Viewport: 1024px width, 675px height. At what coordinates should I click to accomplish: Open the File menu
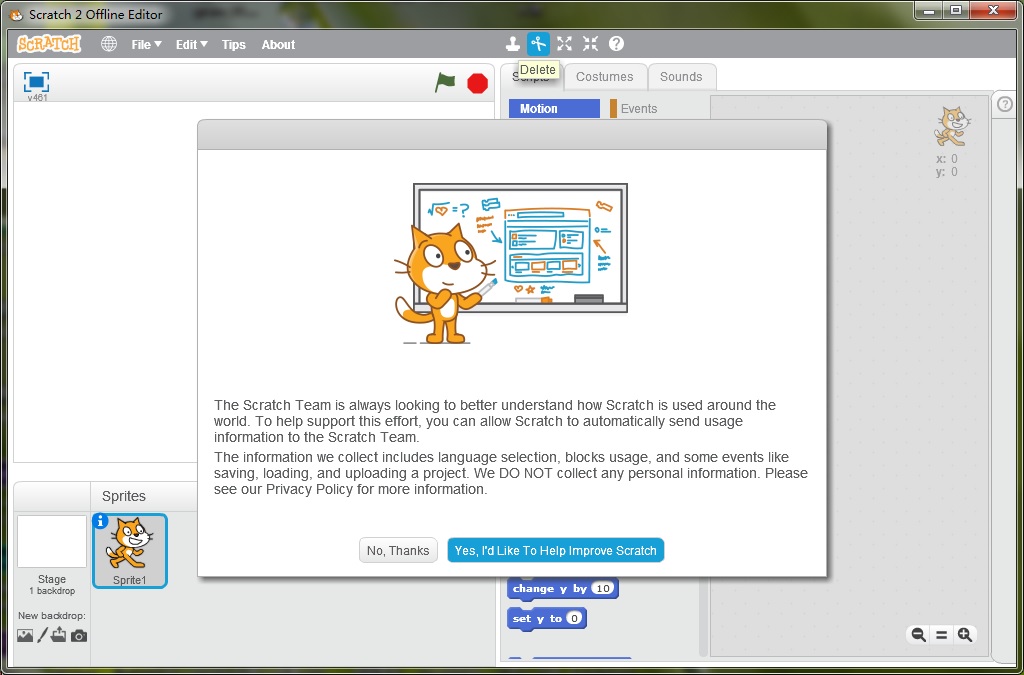tap(146, 44)
